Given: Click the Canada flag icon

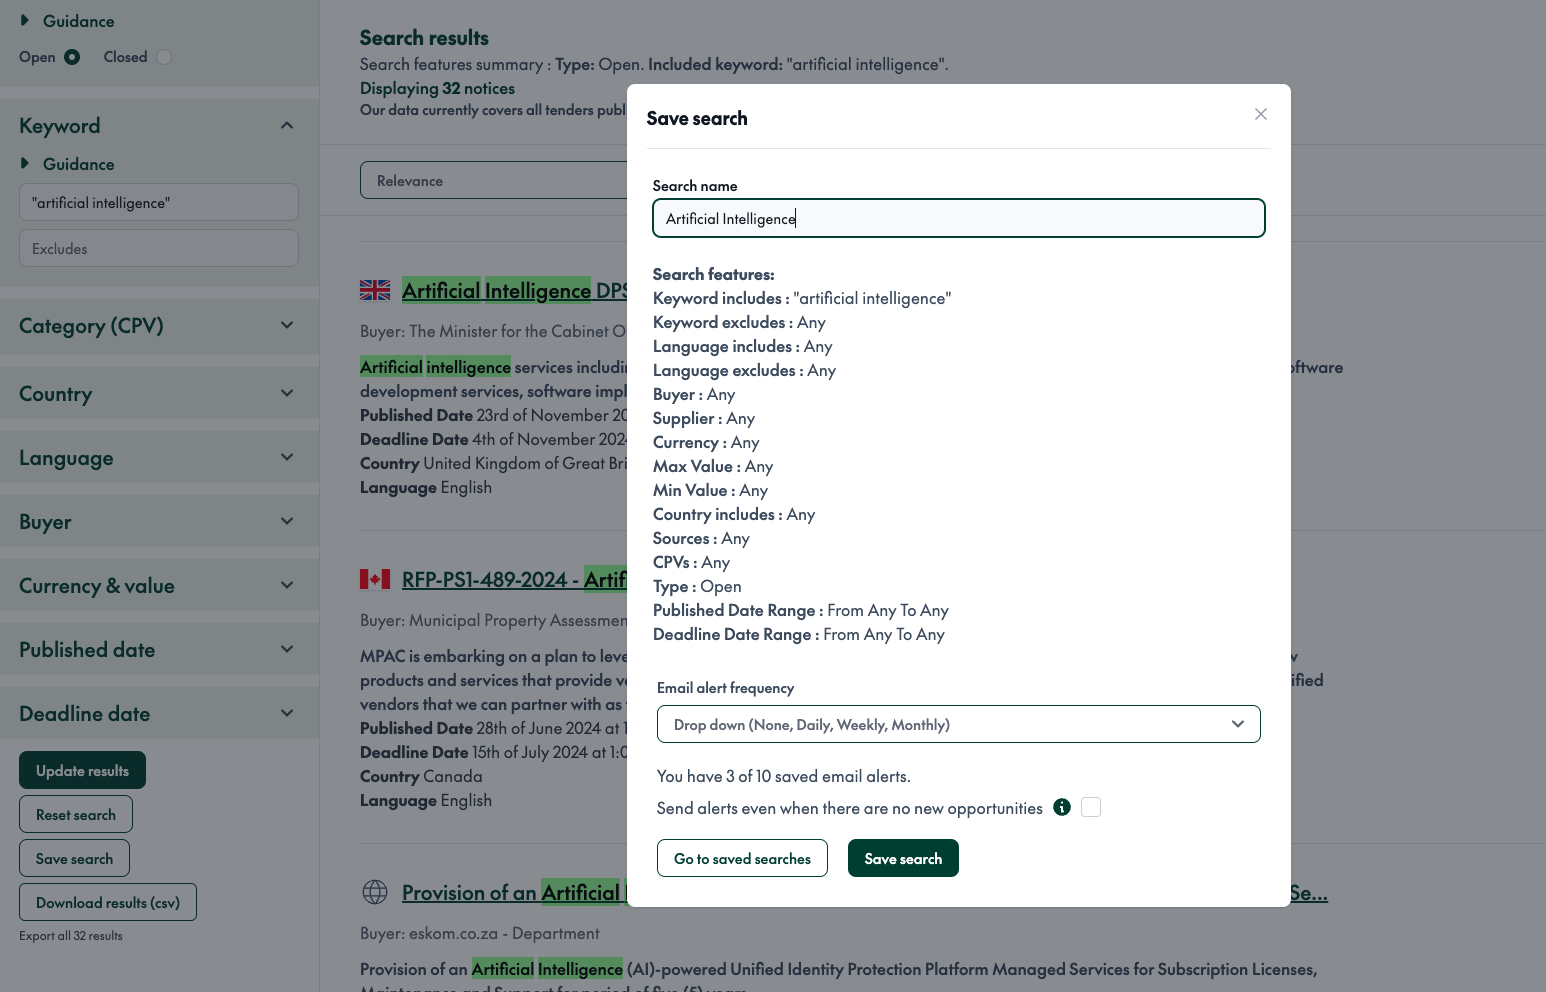Looking at the screenshot, I should click(375, 579).
